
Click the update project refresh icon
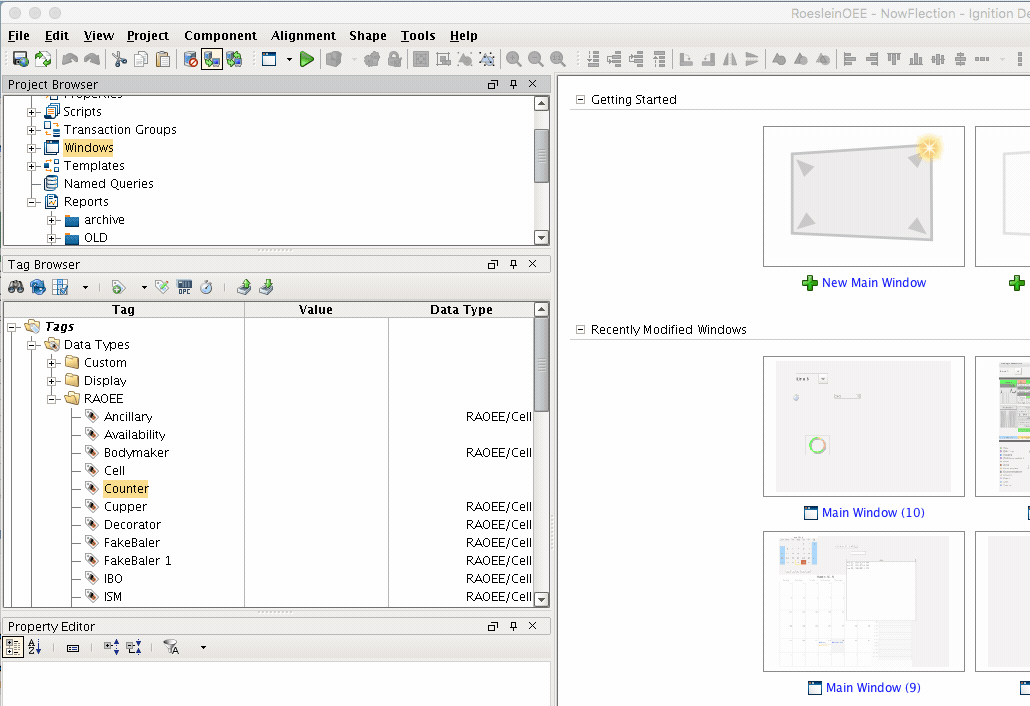pyautogui.click(x=43, y=60)
